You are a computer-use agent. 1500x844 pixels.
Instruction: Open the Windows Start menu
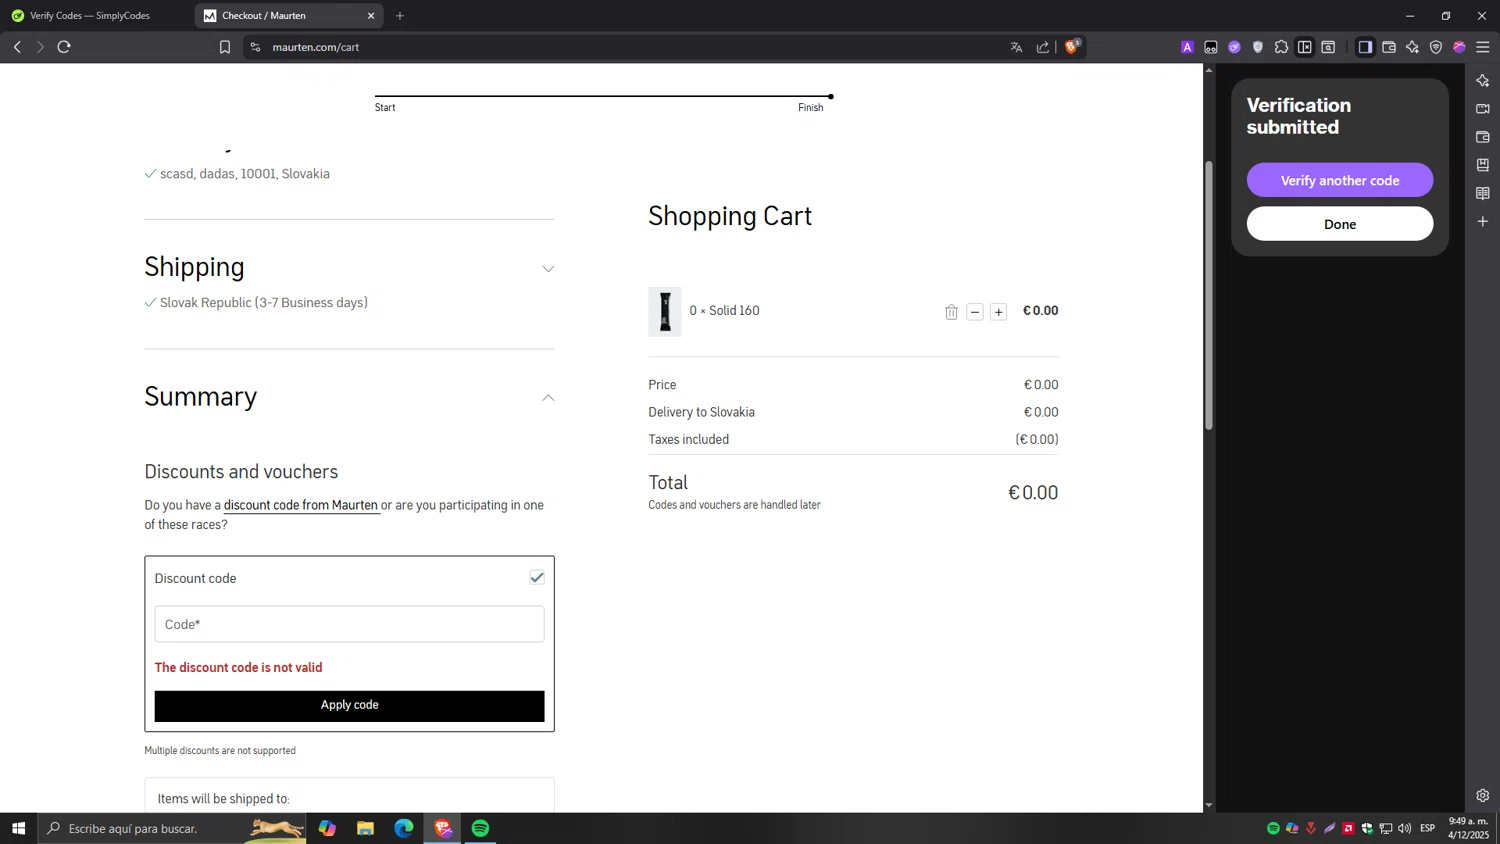(18, 828)
